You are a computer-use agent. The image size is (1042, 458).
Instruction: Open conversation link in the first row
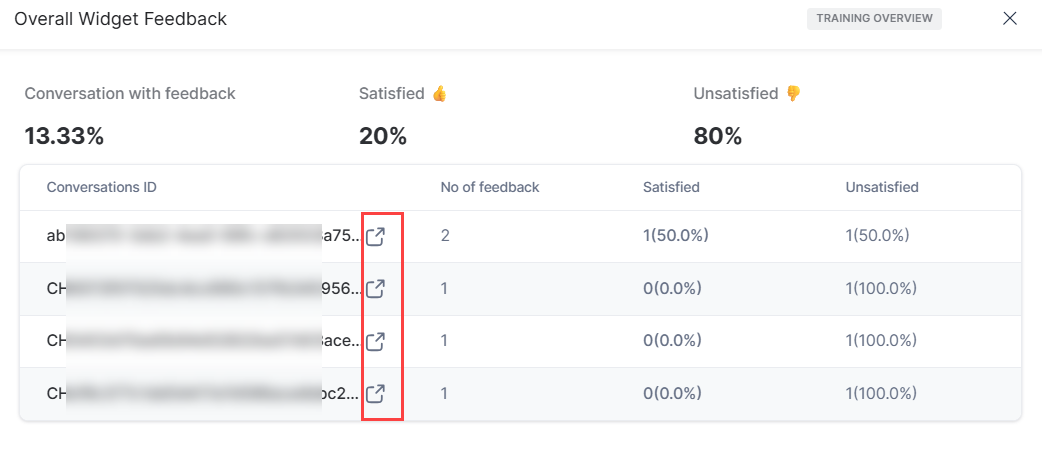(x=376, y=237)
